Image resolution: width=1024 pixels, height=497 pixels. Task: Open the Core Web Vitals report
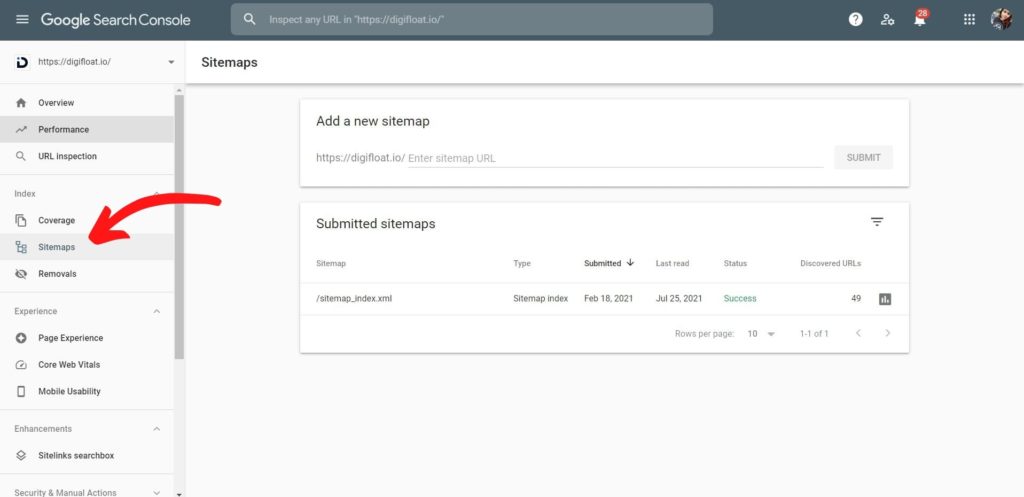(x=87, y=364)
